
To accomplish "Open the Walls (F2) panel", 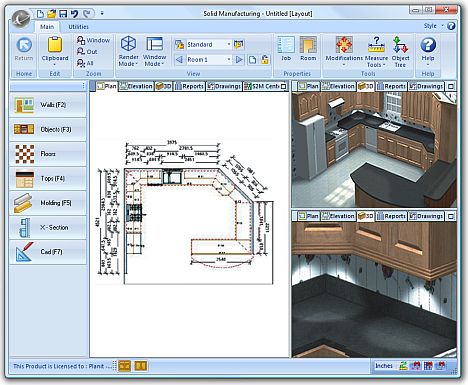I will (x=48, y=105).
